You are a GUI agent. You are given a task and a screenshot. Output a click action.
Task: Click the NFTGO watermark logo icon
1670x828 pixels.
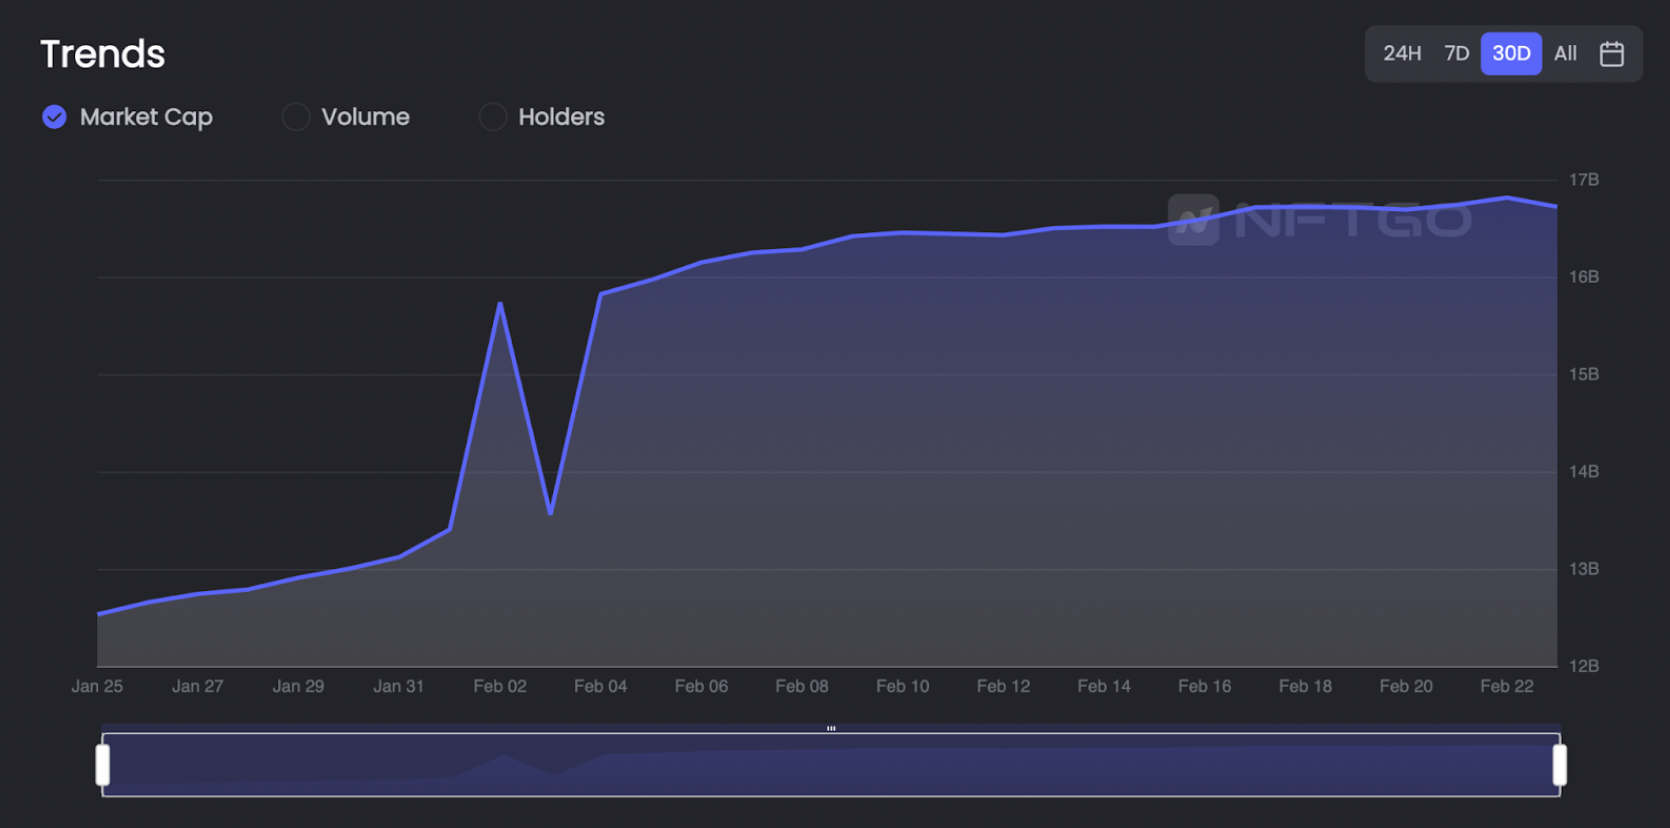(x=1193, y=219)
